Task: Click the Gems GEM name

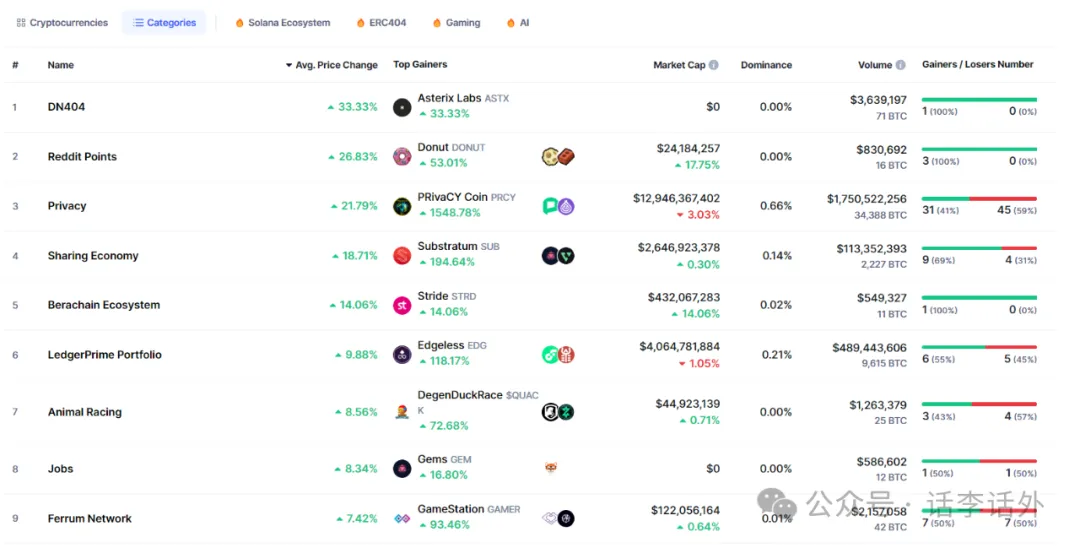Action: [444, 459]
